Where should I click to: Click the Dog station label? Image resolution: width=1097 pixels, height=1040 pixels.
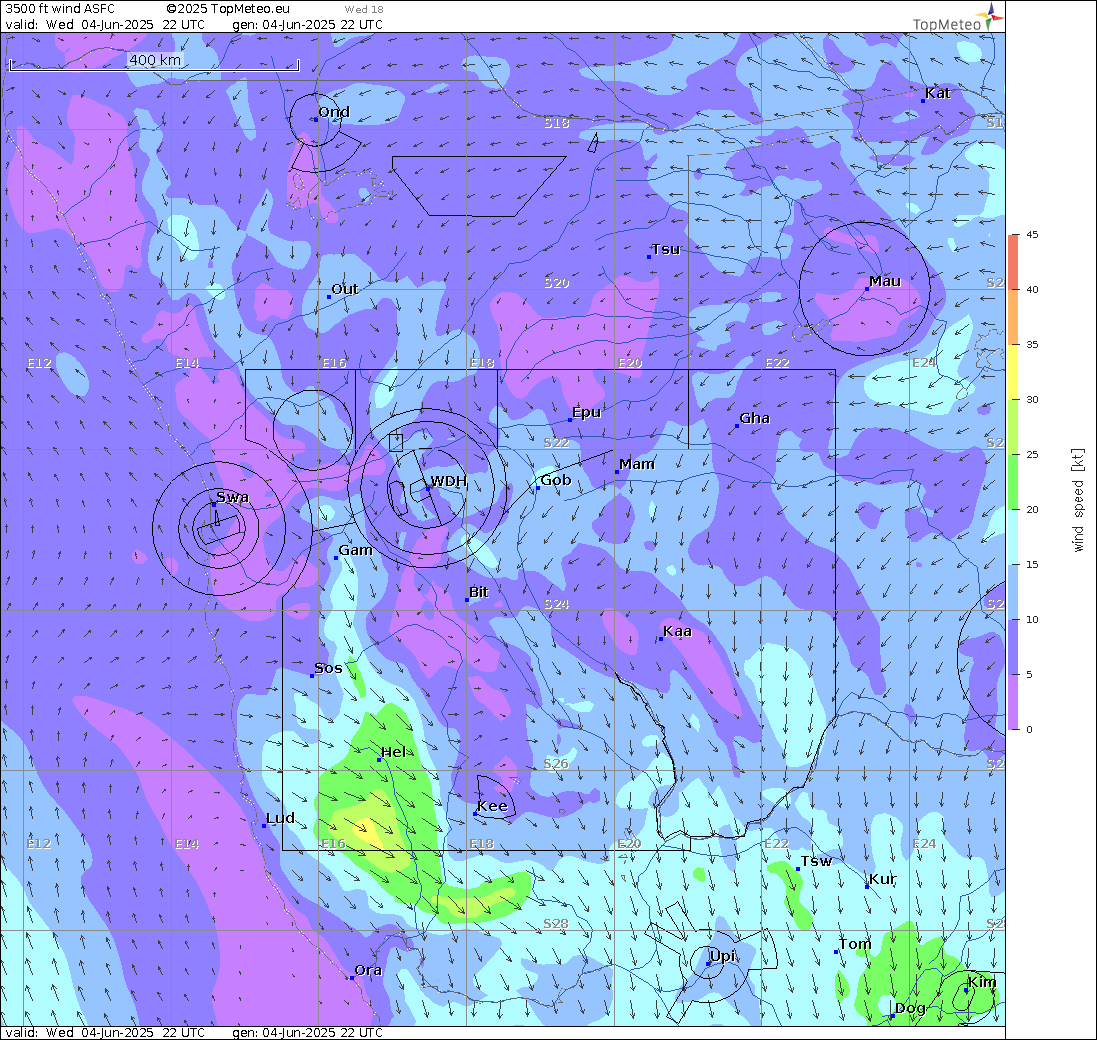pyautogui.click(x=910, y=1008)
